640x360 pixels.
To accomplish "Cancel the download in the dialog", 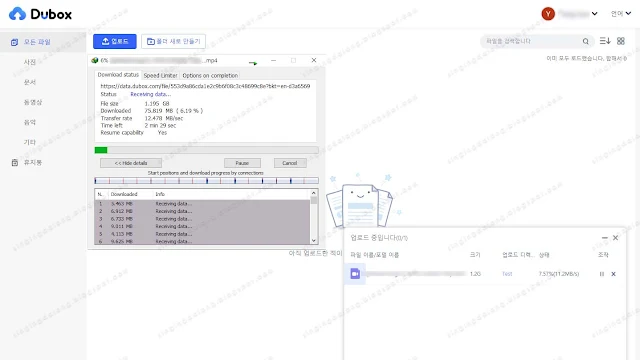I will tap(290, 163).
